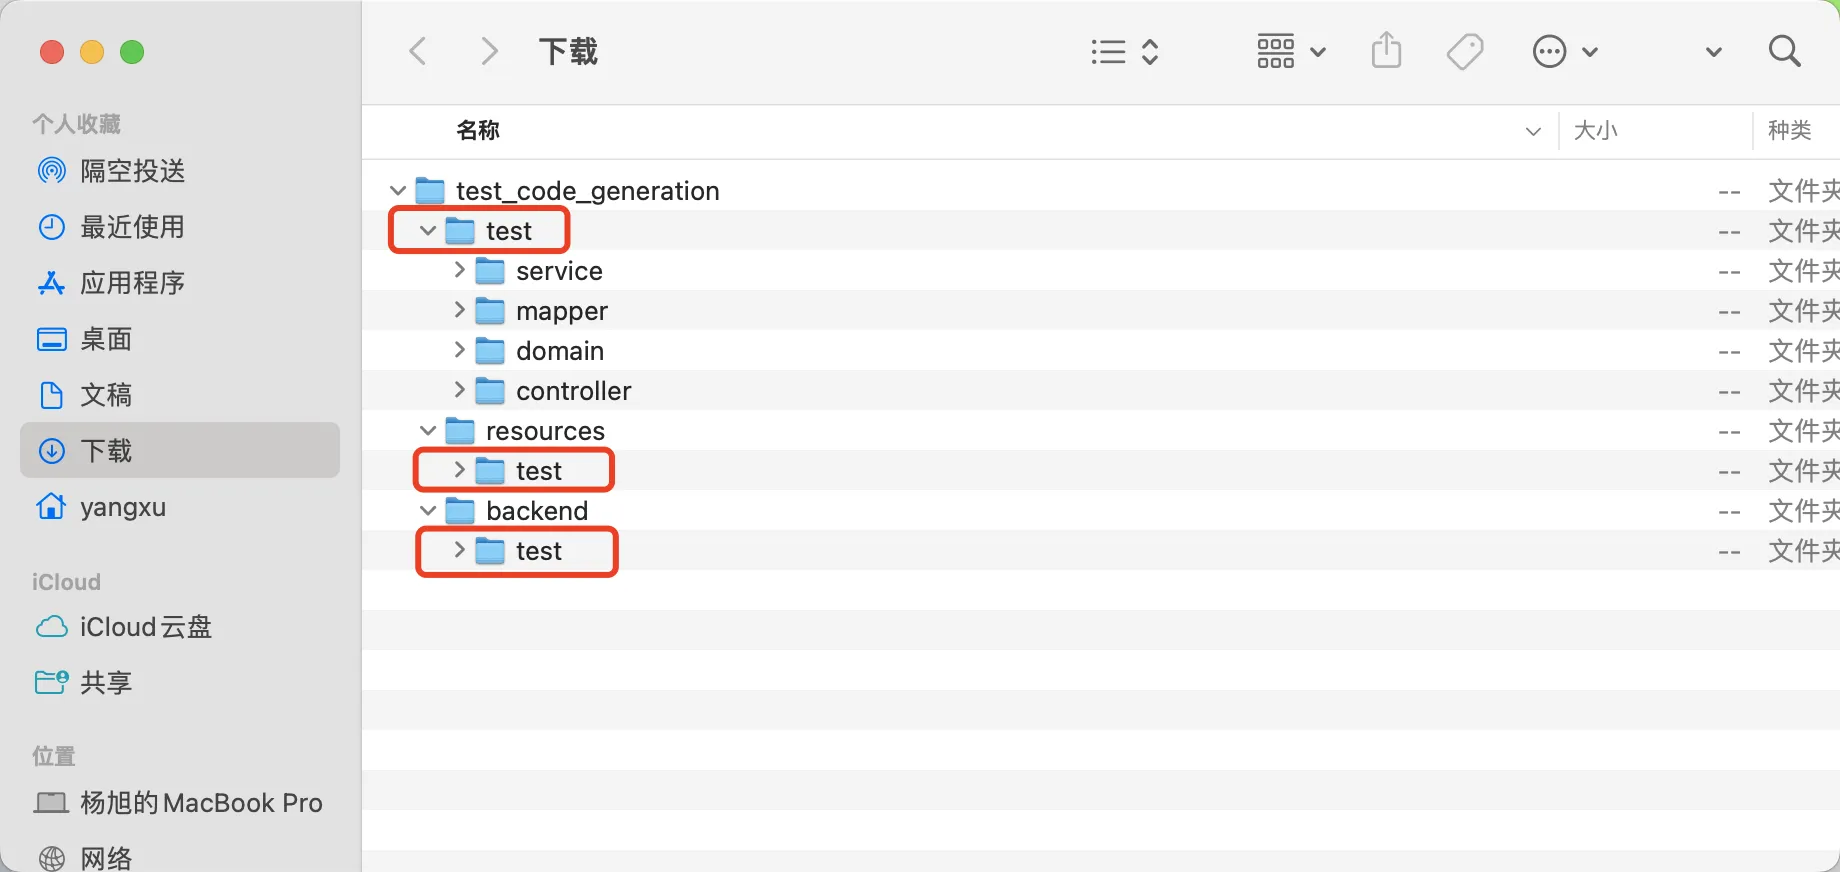Select the service folder icon
1840x872 pixels.
click(490, 270)
